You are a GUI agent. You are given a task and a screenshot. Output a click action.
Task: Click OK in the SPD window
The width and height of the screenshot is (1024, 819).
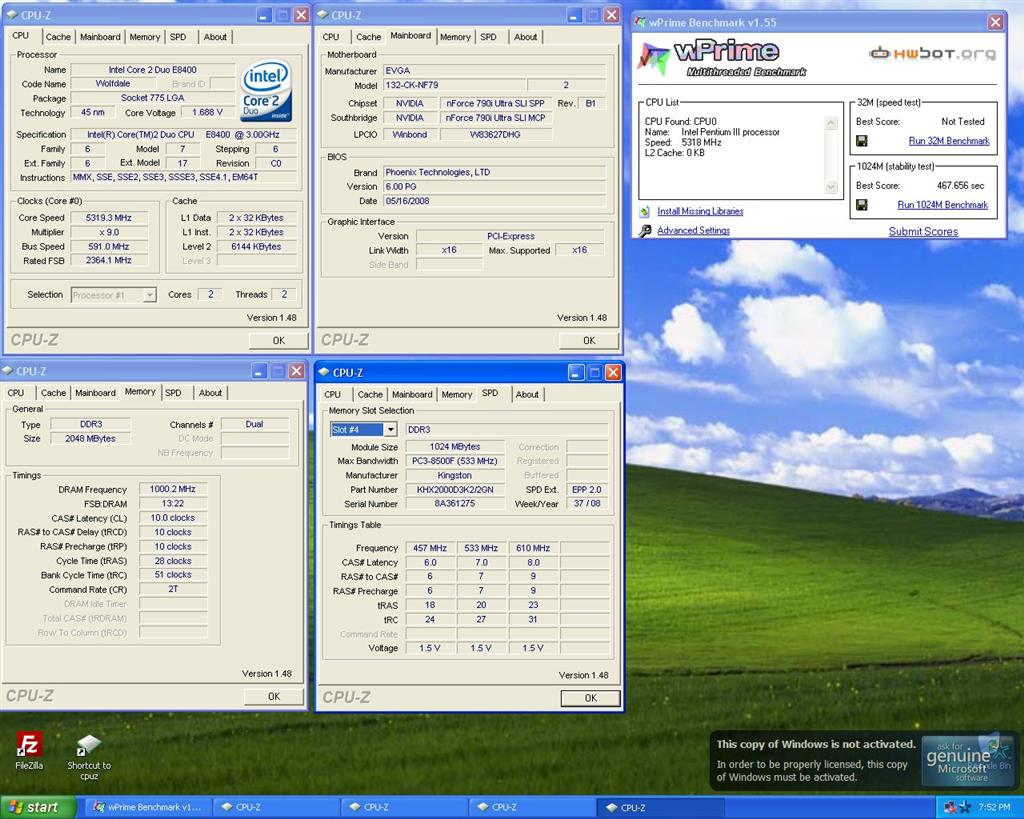590,698
